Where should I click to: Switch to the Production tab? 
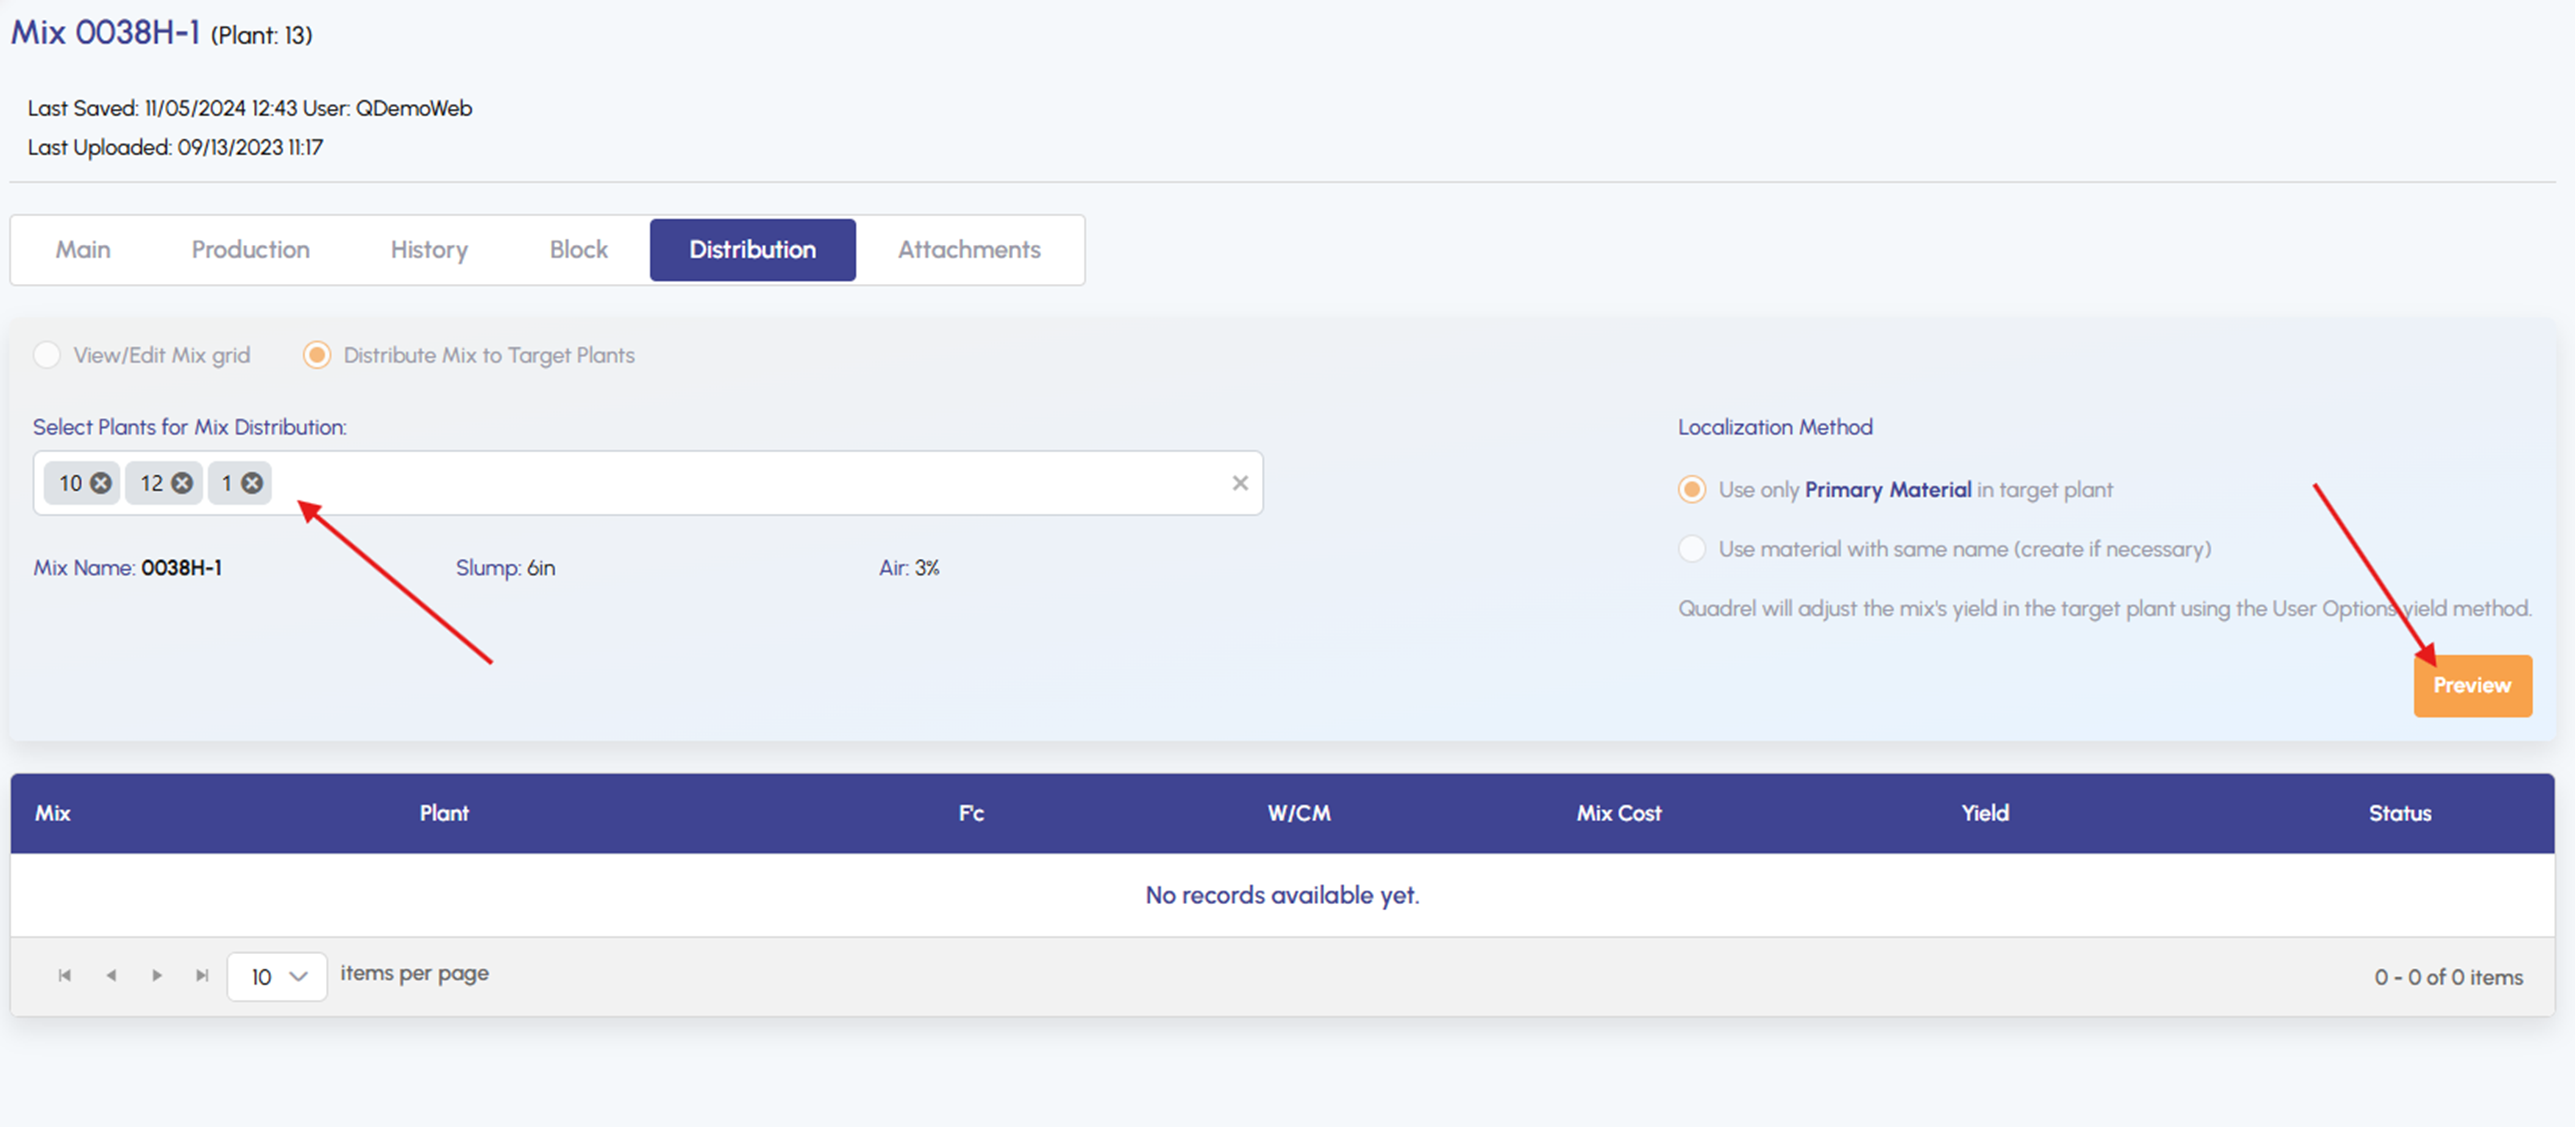click(x=250, y=250)
